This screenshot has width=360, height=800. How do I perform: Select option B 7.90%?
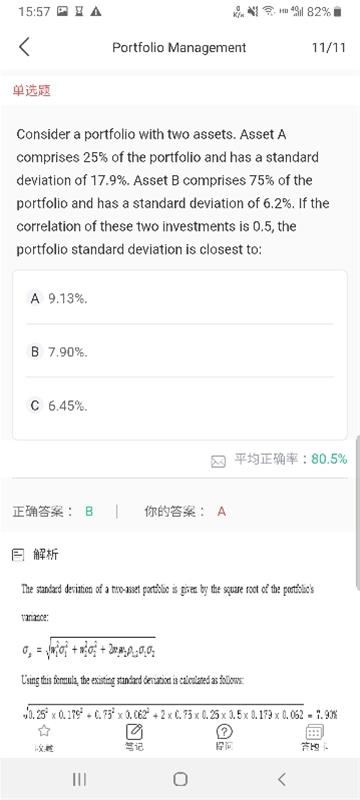[x=179, y=352]
